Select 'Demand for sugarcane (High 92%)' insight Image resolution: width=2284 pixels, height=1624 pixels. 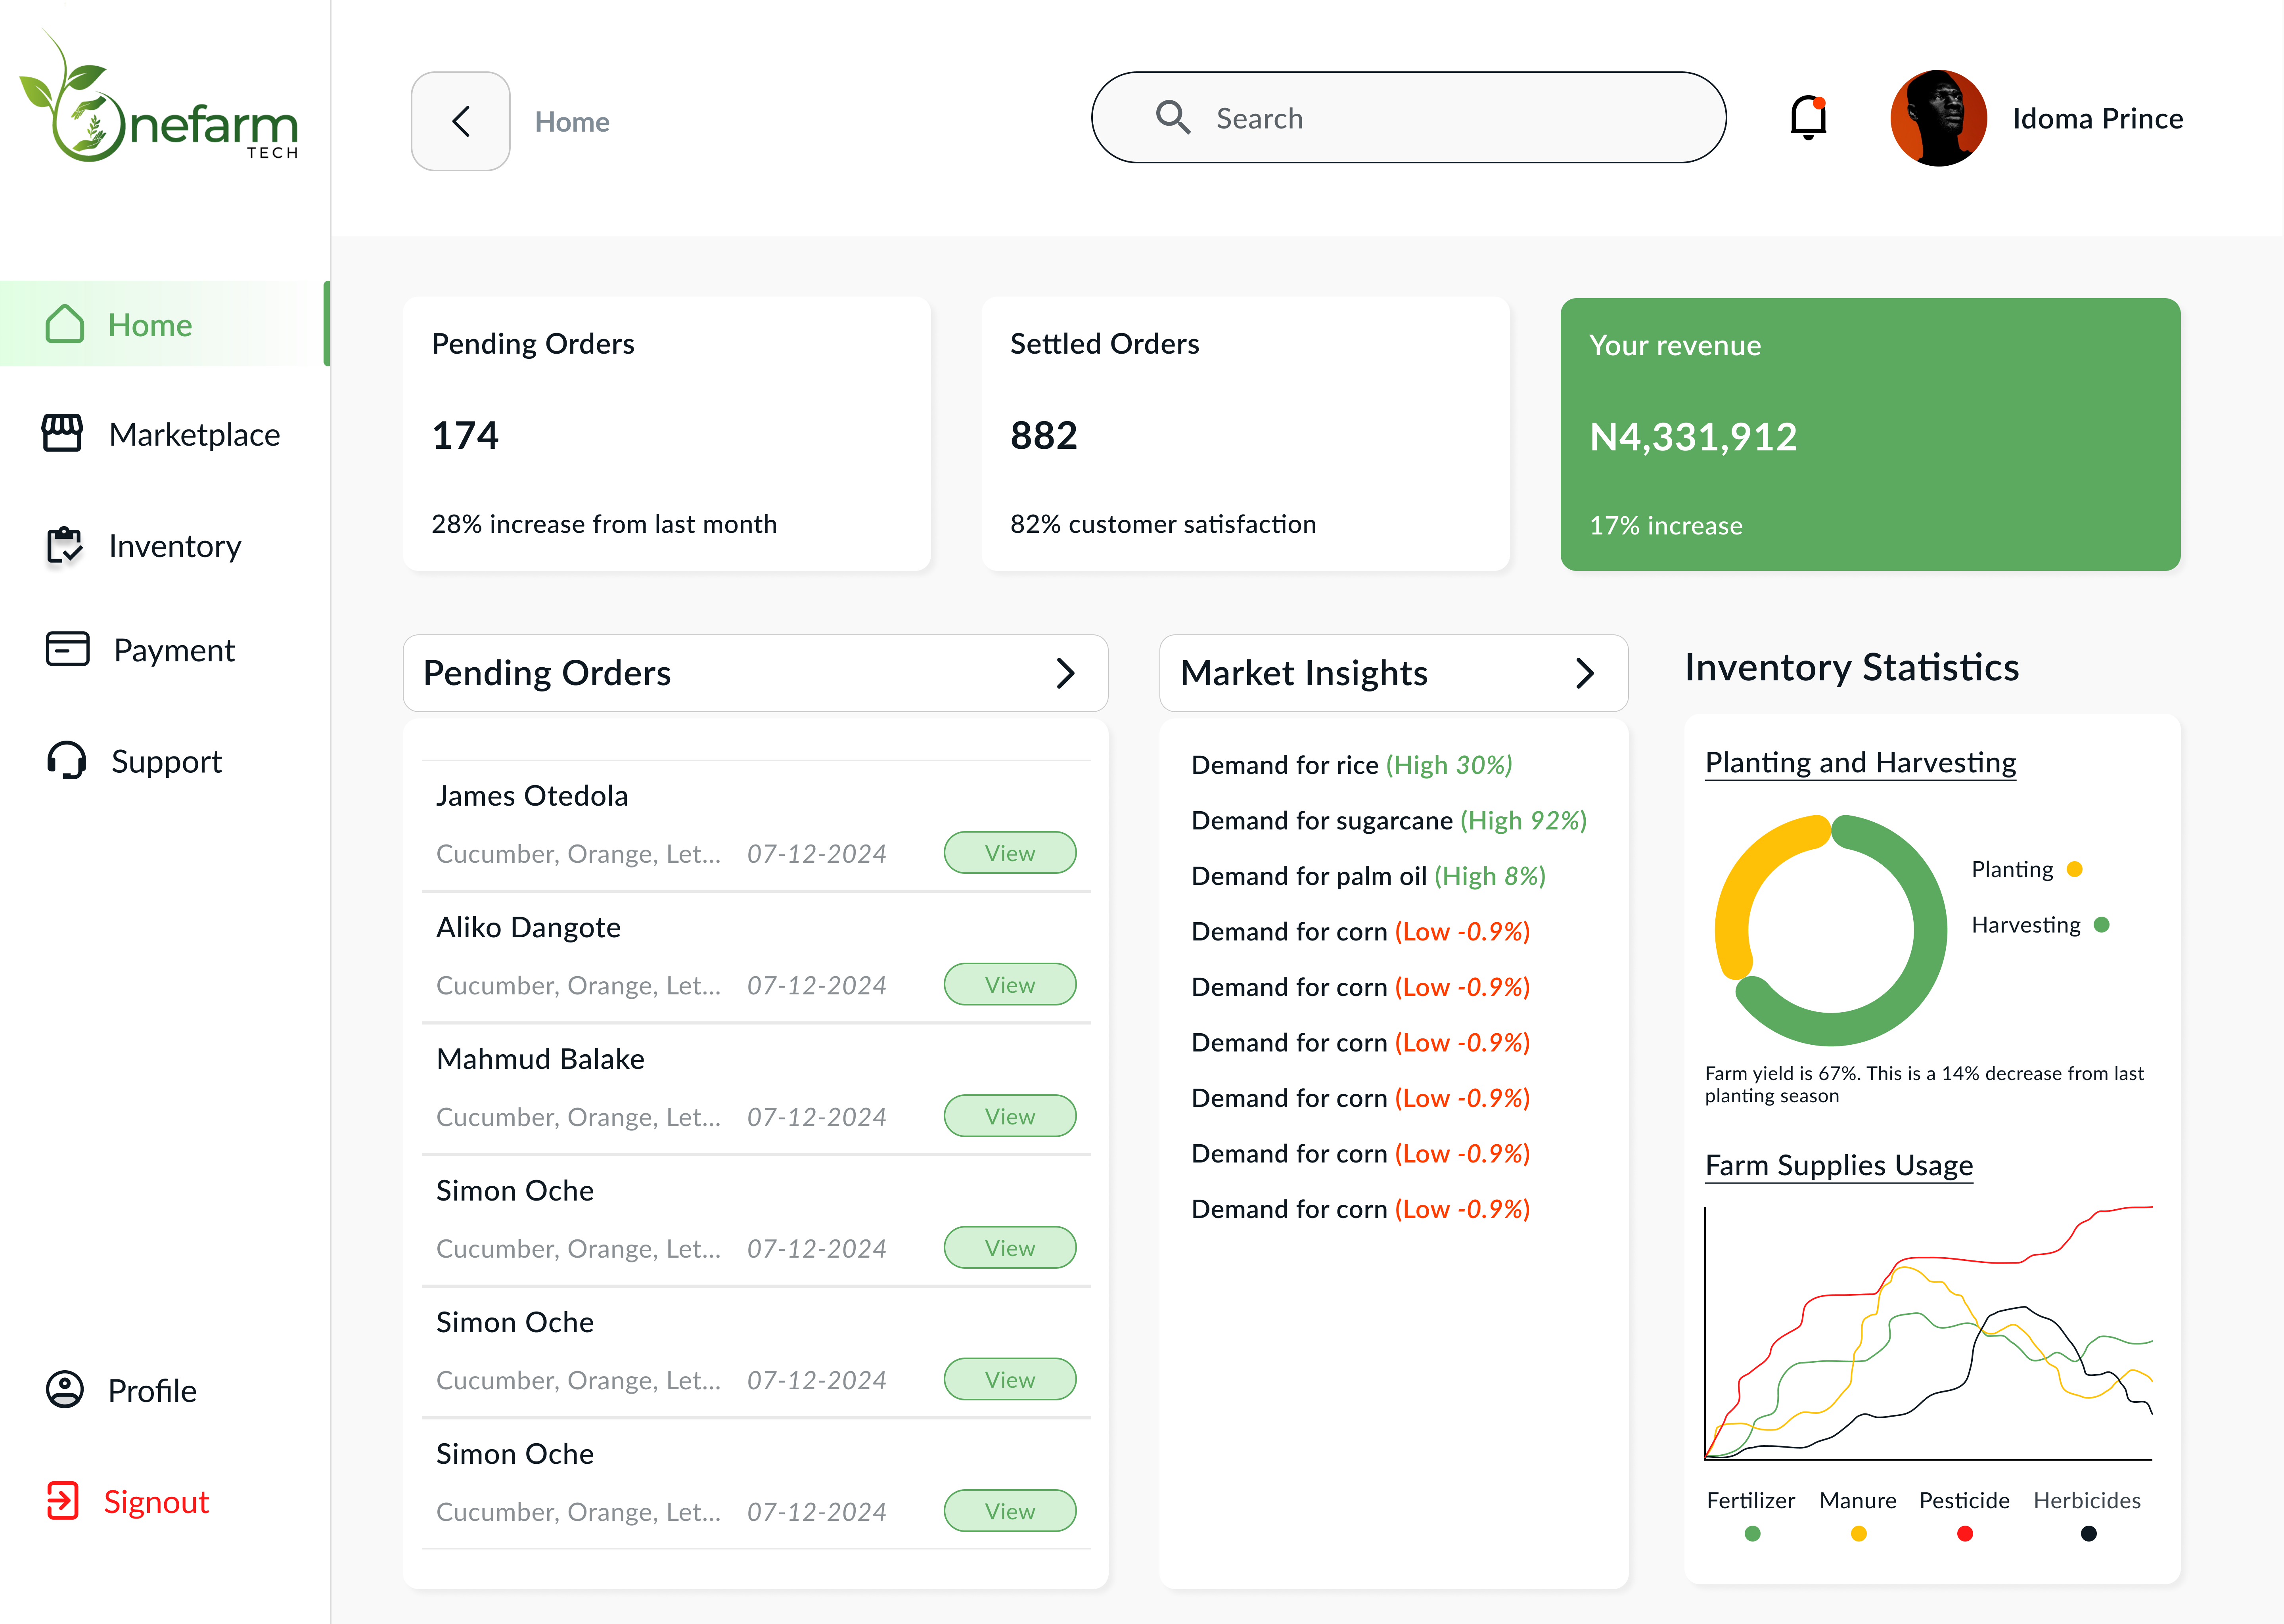tap(1389, 821)
